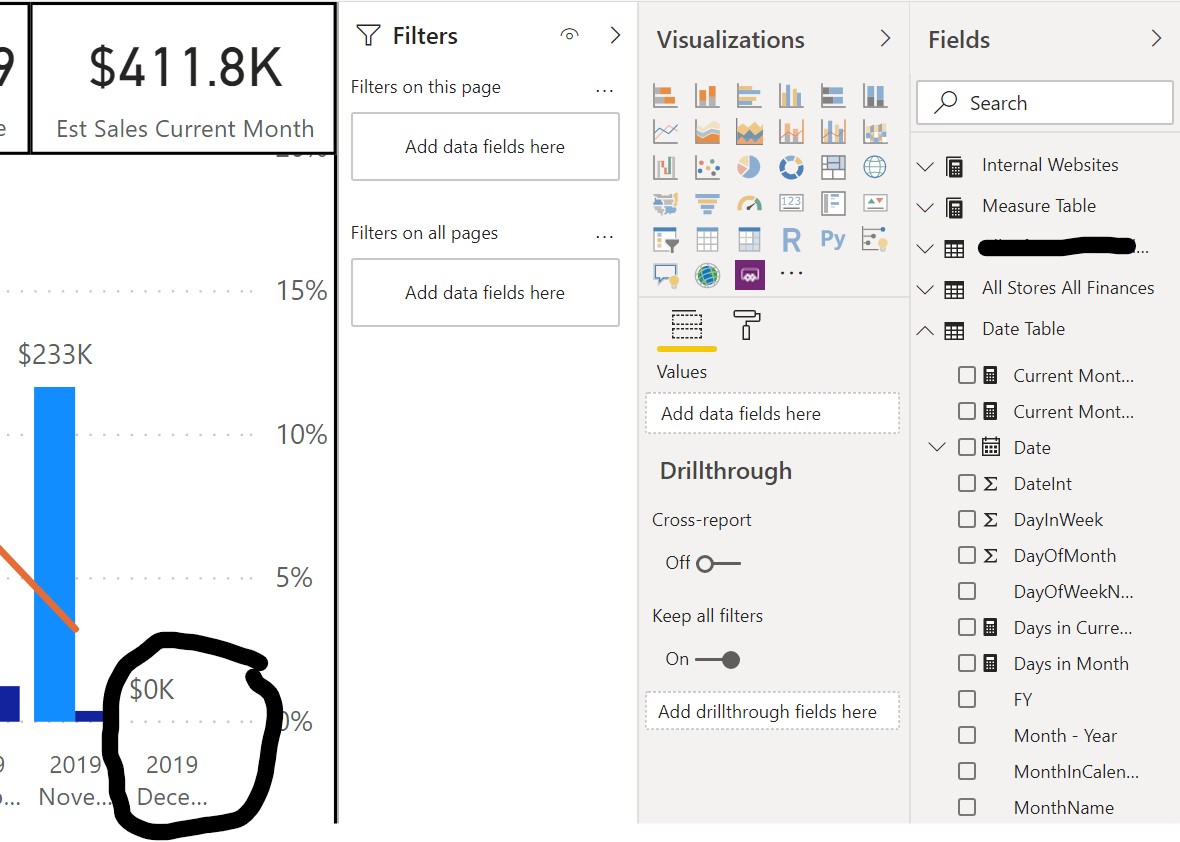Collapse the Visualizations pane arrow
The height and width of the screenshot is (842, 1180).
886,38
